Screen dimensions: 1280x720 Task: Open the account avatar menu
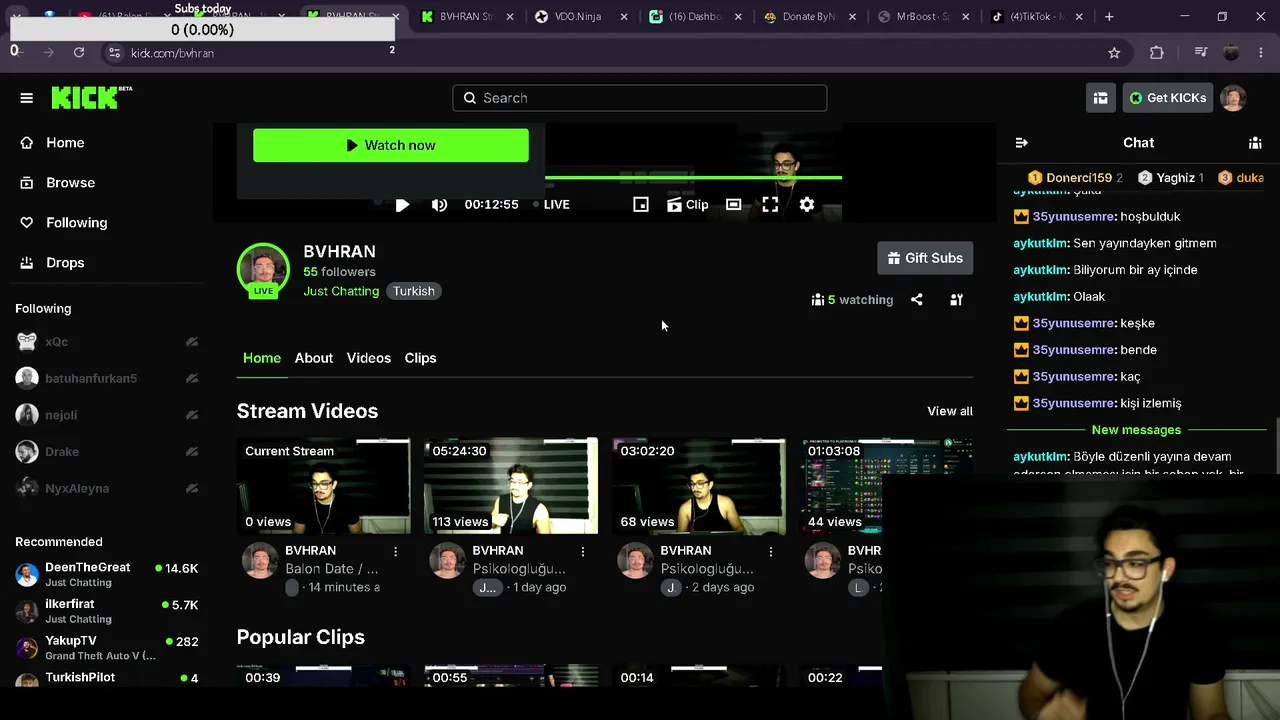point(1234,98)
